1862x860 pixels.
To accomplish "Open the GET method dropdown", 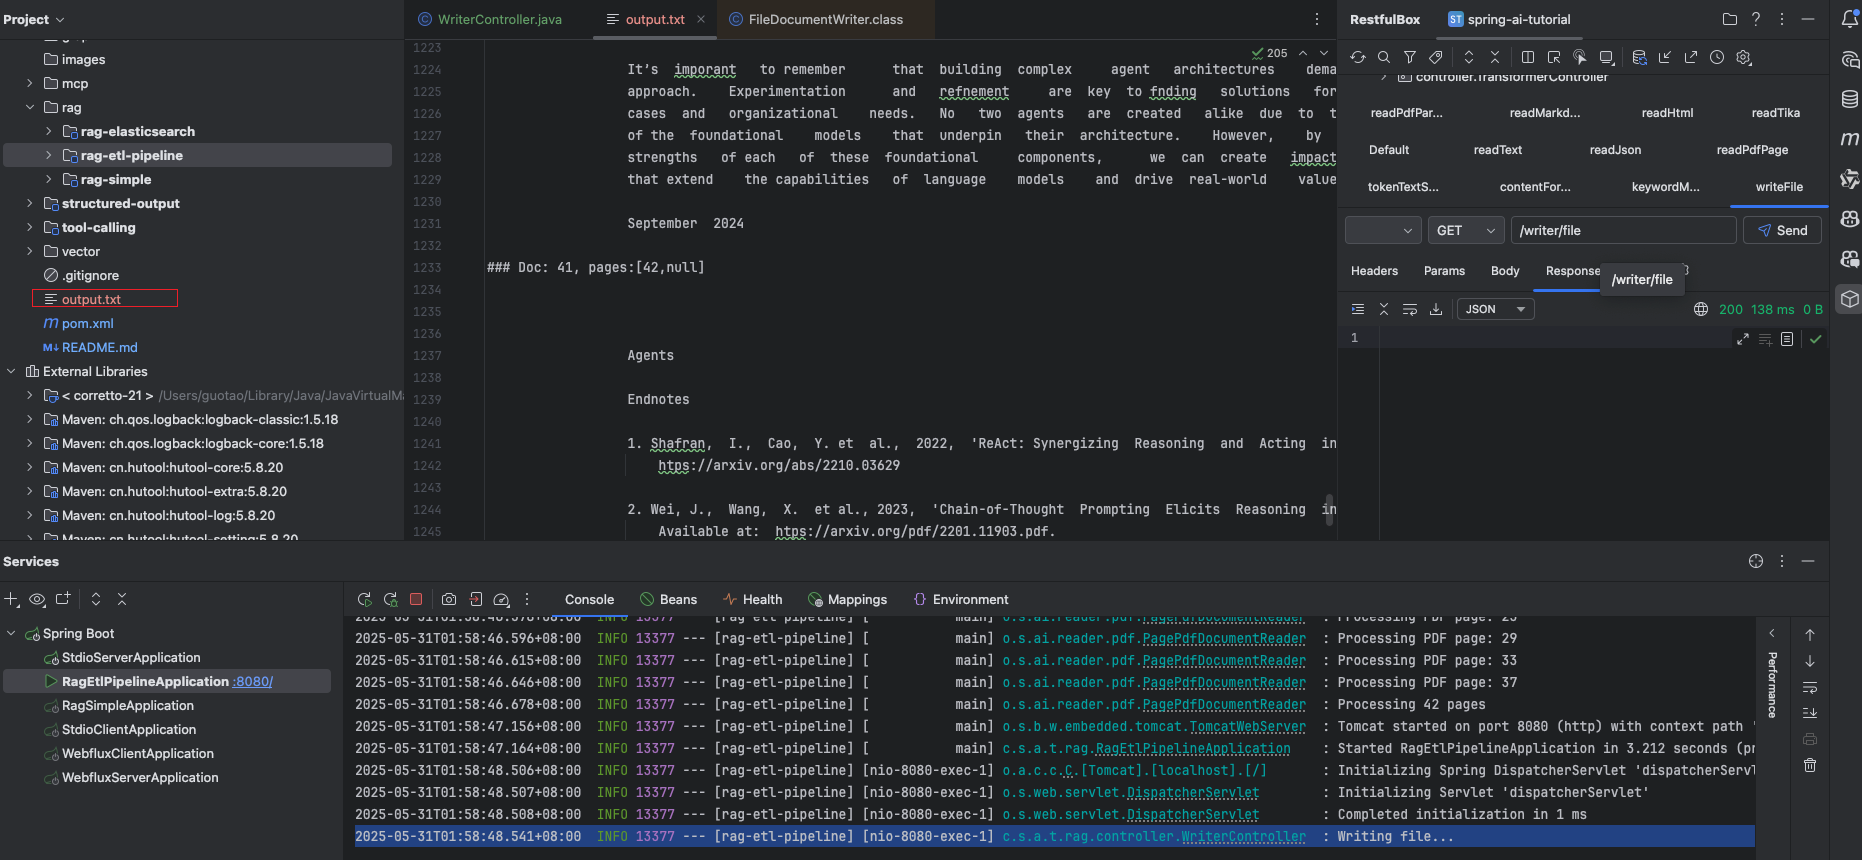I will click(x=1466, y=230).
